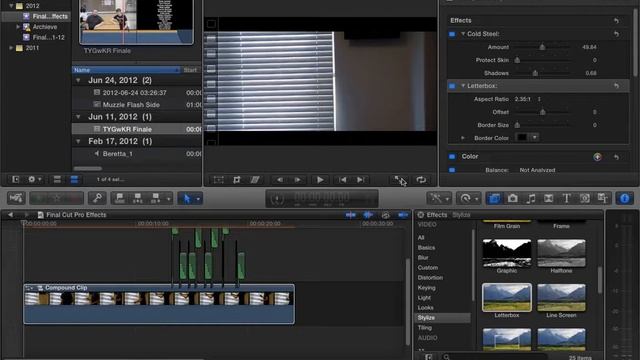This screenshot has height=360, width=640.
Task: Switch event browser to list view
Action: click(74, 180)
